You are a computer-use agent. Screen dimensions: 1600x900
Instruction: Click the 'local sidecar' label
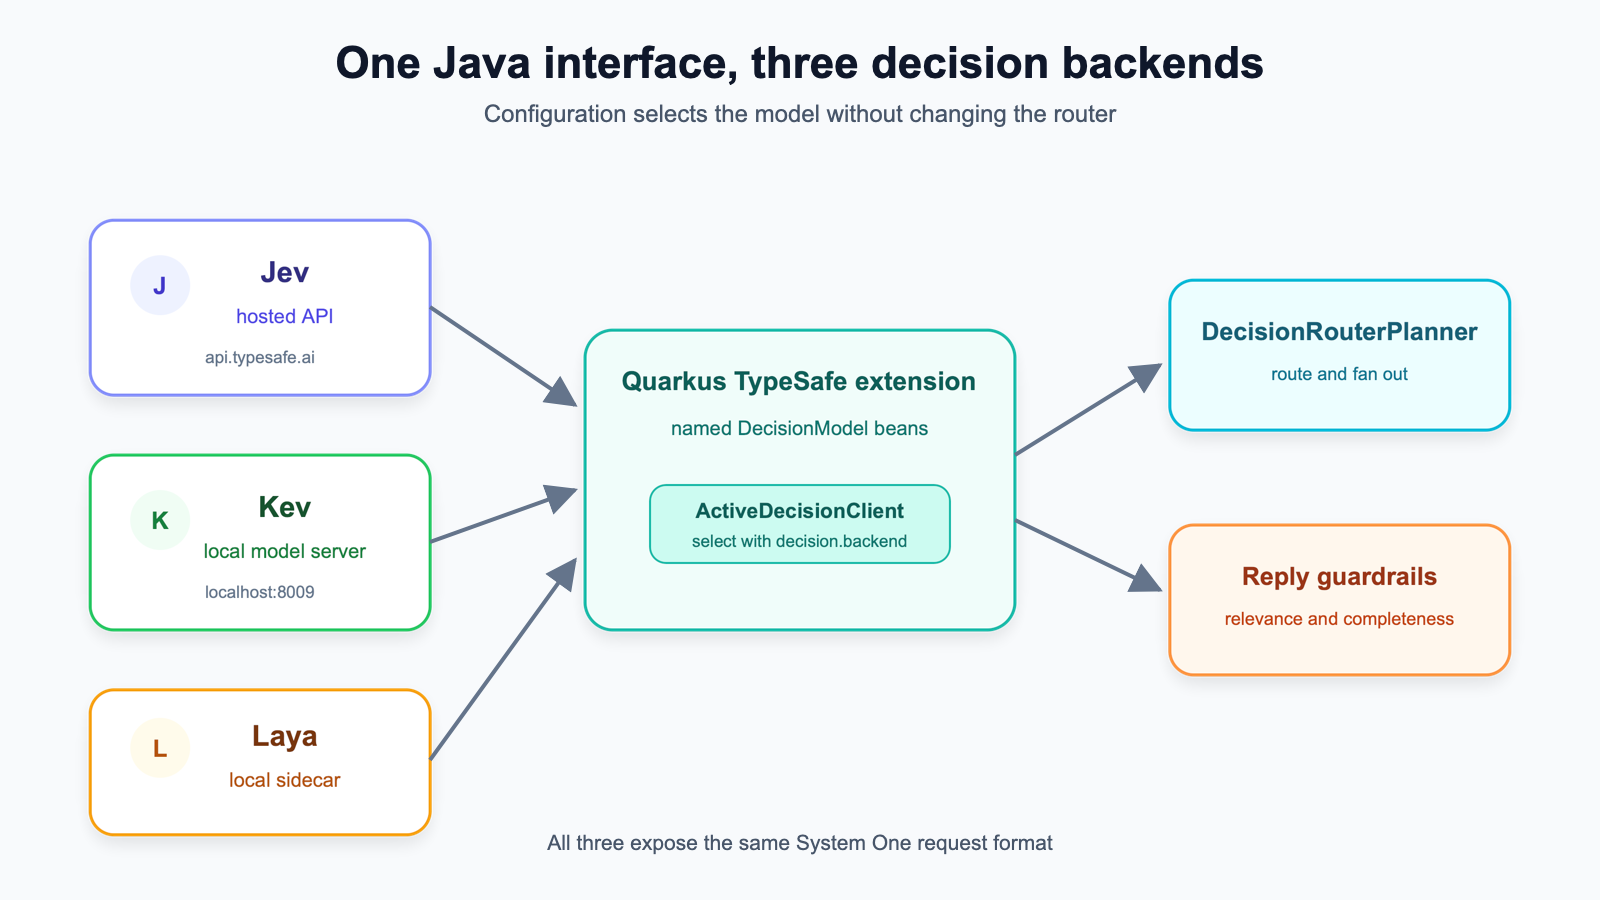[x=284, y=780]
